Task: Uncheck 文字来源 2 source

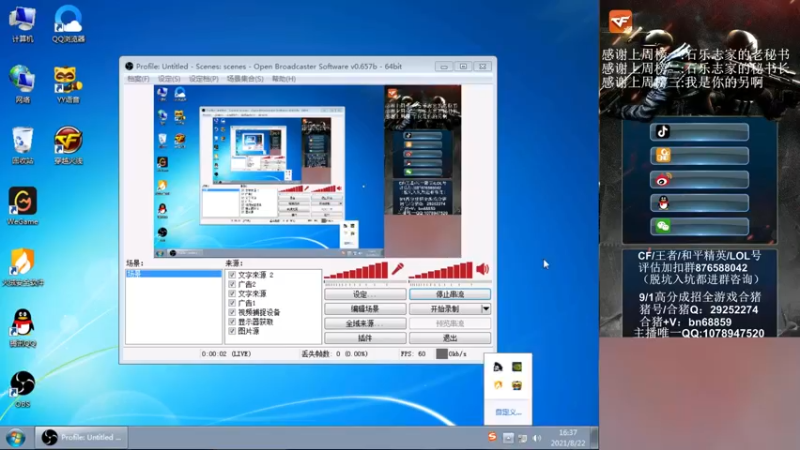Action: pos(232,275)
